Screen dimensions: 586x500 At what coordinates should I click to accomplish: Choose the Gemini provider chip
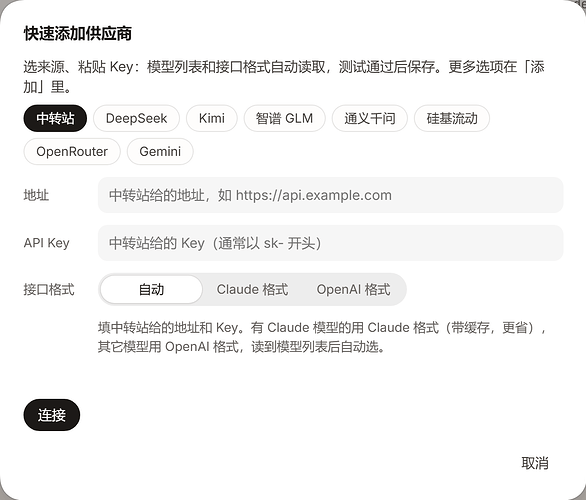(160, 152)
